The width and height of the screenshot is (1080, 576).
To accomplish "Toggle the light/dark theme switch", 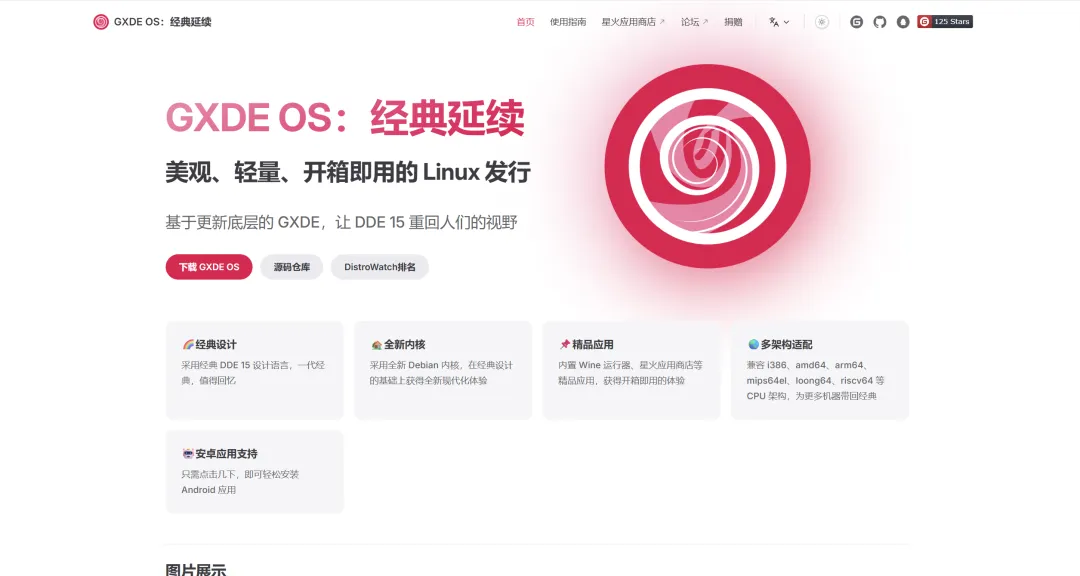I will click(822, 22).
